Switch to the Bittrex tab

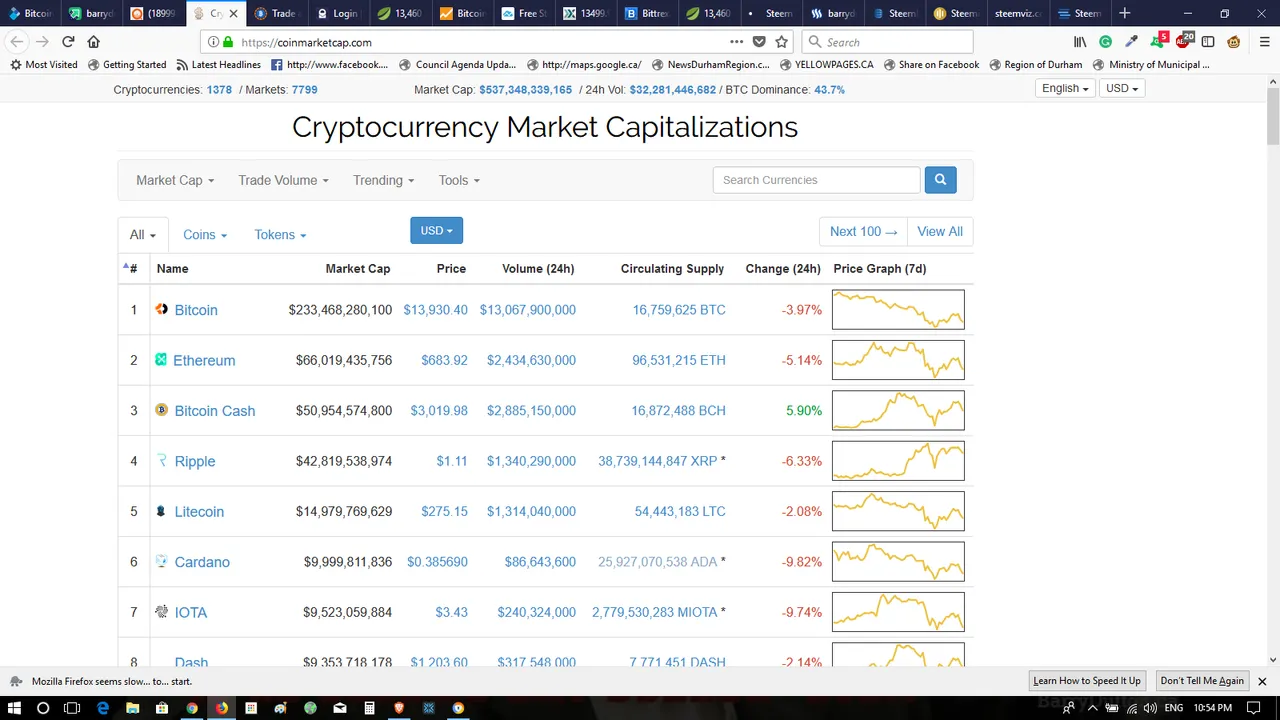coord(647,14)
